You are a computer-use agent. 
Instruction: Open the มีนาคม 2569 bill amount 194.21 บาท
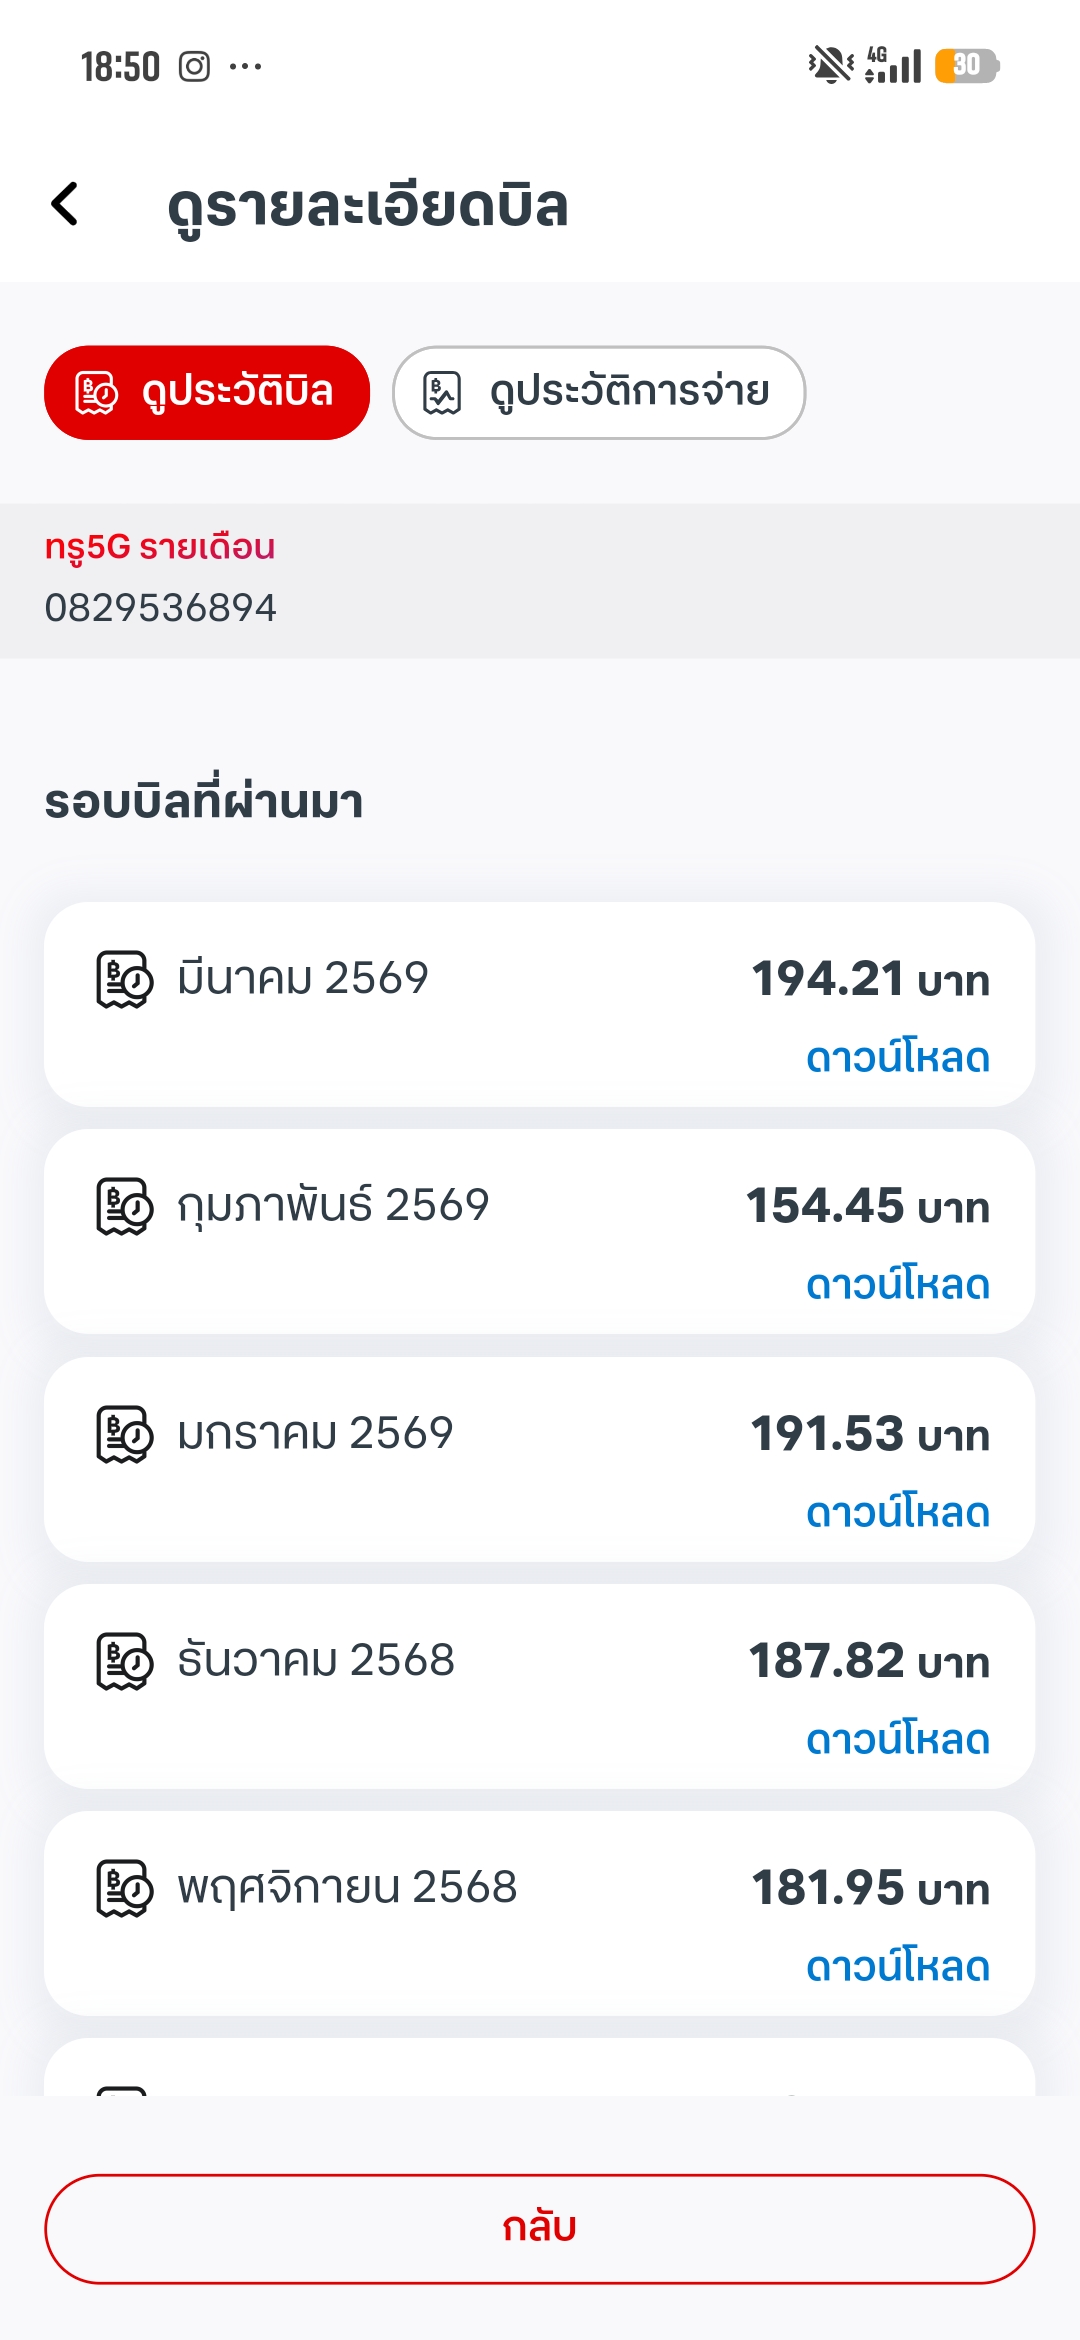pyautogui.click(x=870, y=979)
